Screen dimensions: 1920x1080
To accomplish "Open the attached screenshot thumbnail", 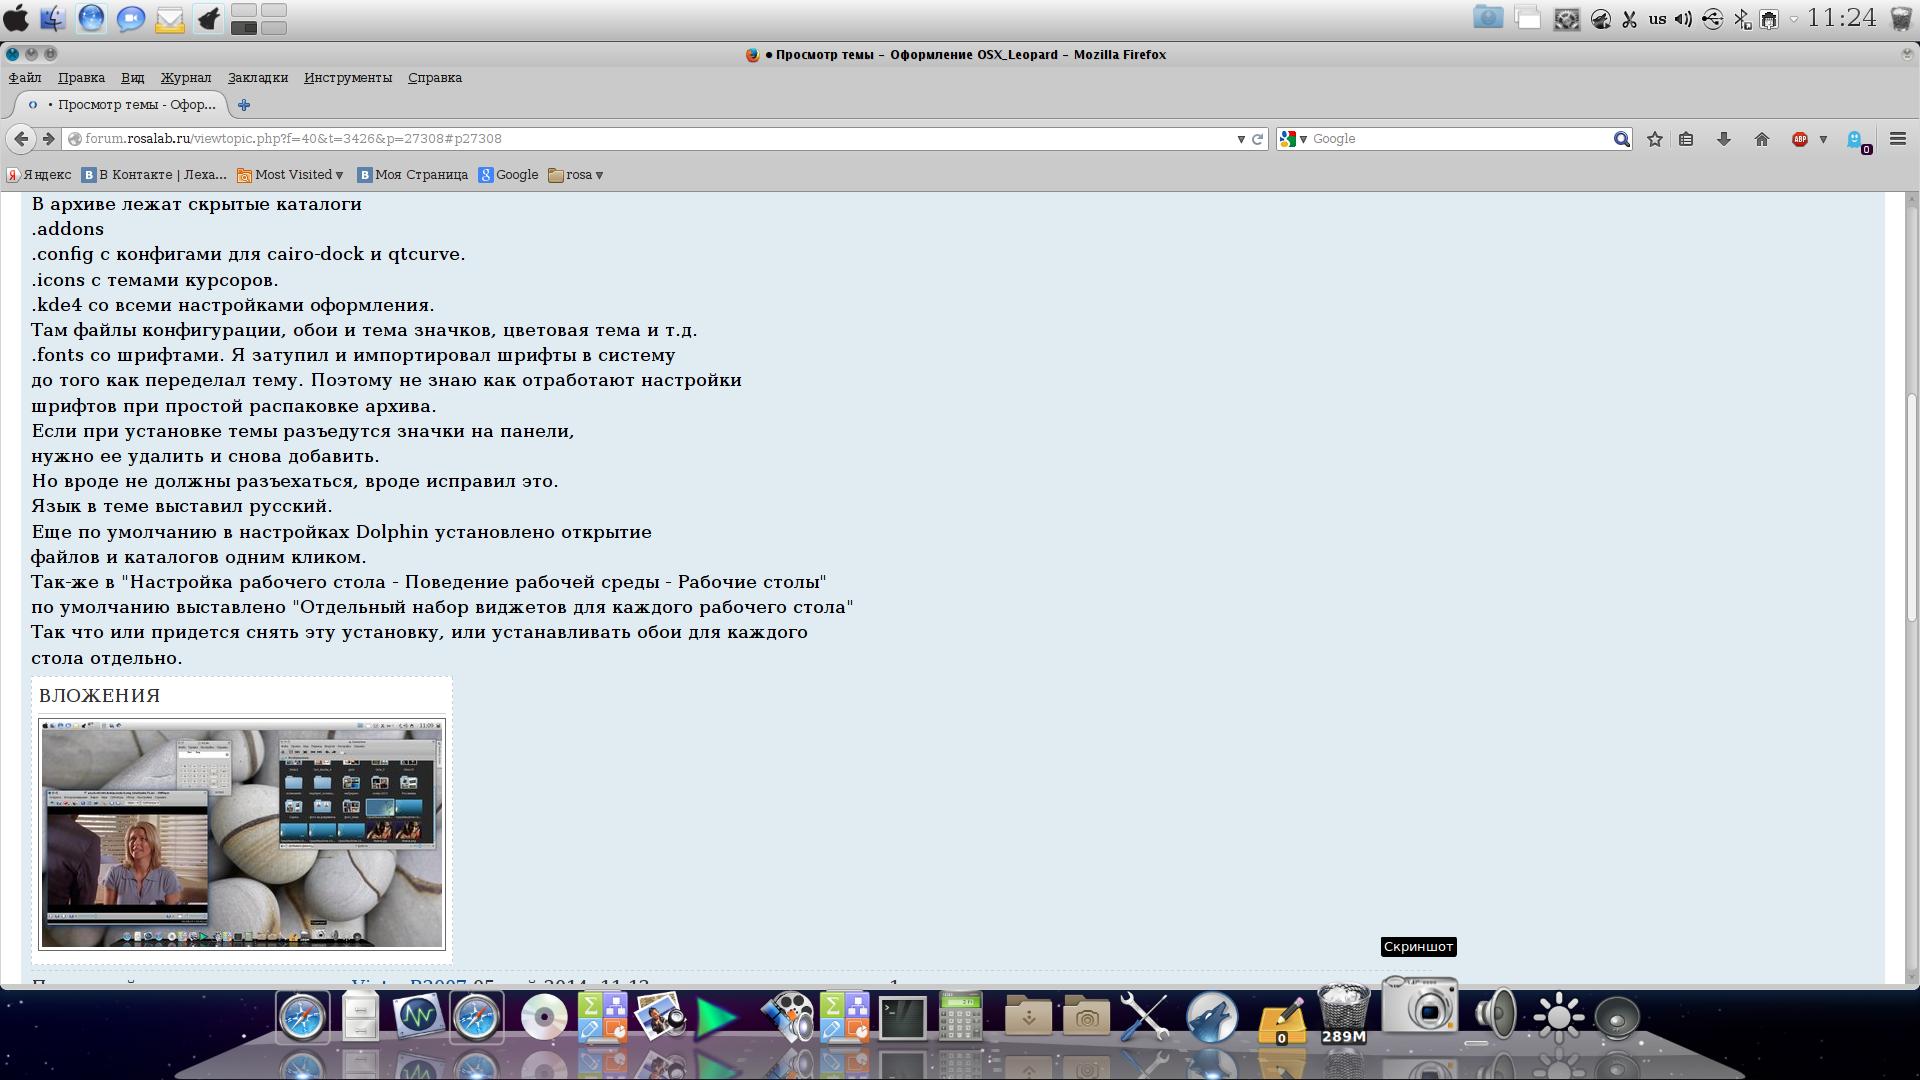I will coord(241,834).
